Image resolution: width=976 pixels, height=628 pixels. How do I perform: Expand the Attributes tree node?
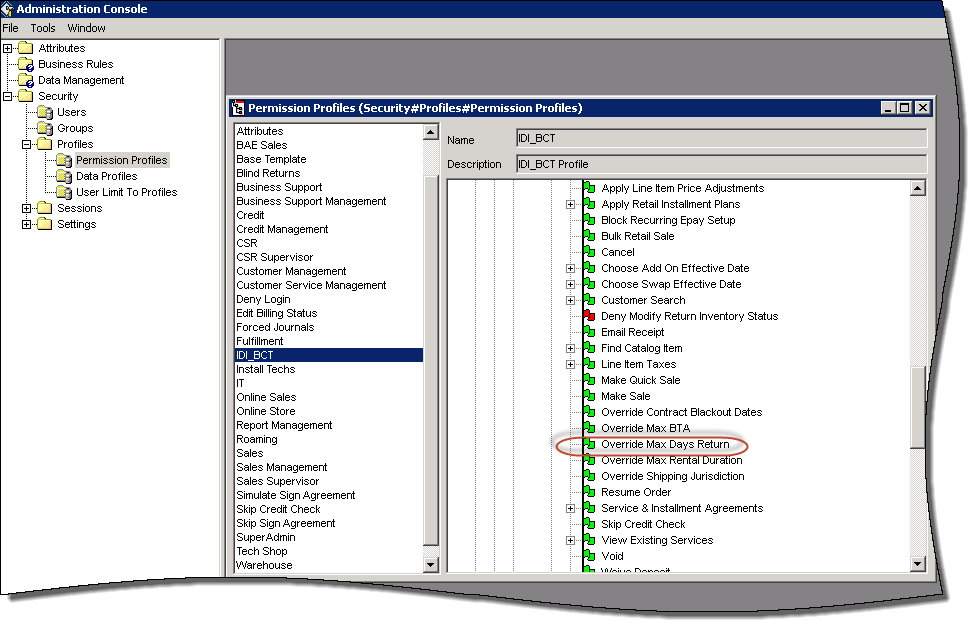[x=8, y=48]
